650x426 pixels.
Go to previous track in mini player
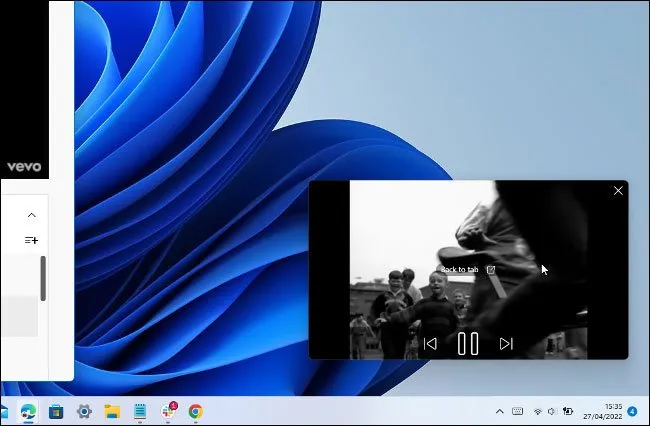click(430, 344)
